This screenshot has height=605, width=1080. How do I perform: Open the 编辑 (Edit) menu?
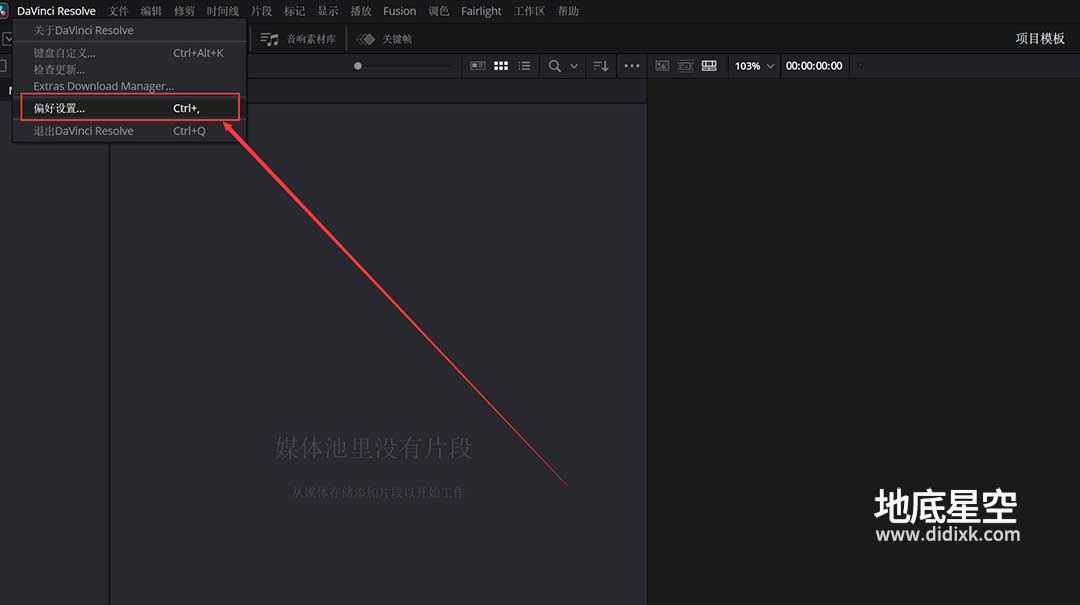[151, 11]
